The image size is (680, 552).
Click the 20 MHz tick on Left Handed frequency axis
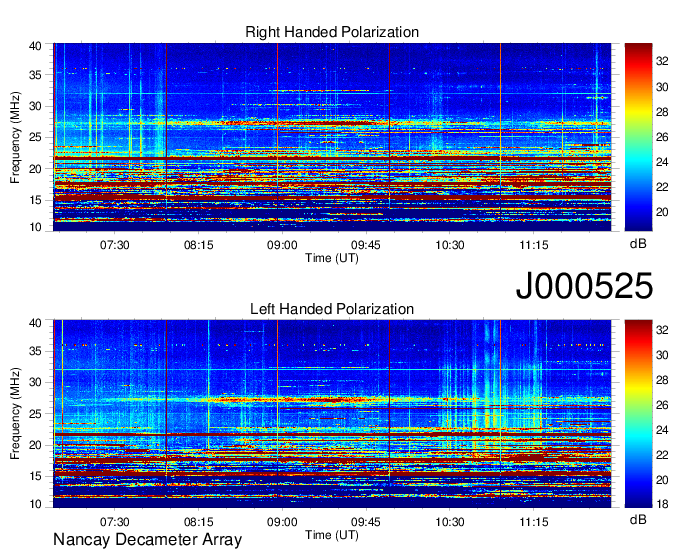[x=36, y=445]
